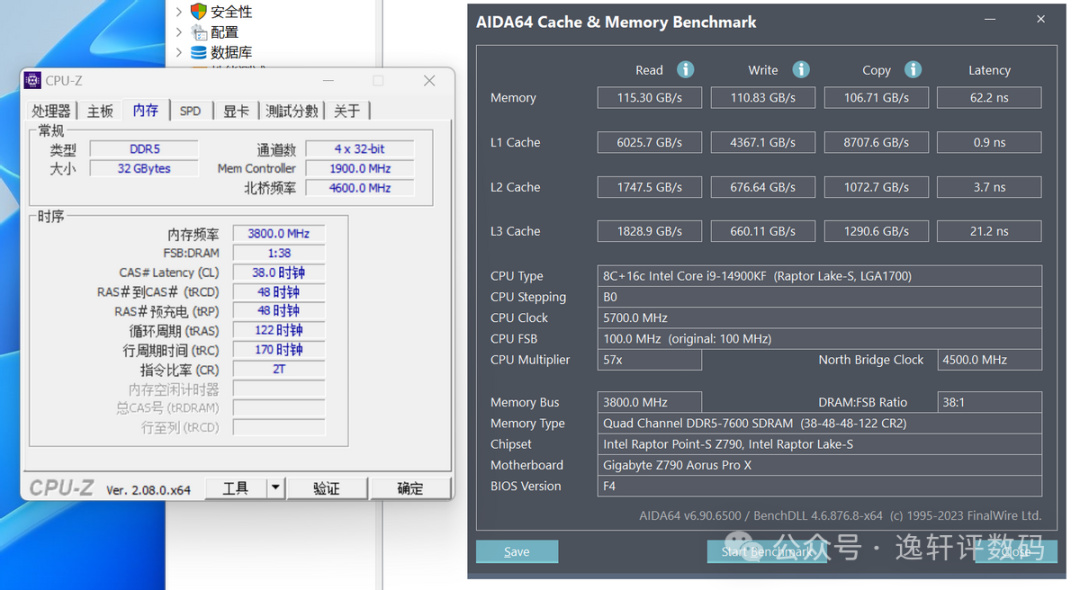Click the CPU Clock 5700.0 MHz field
This screenshot has height=590, width=1080.
tap(820, 318)
